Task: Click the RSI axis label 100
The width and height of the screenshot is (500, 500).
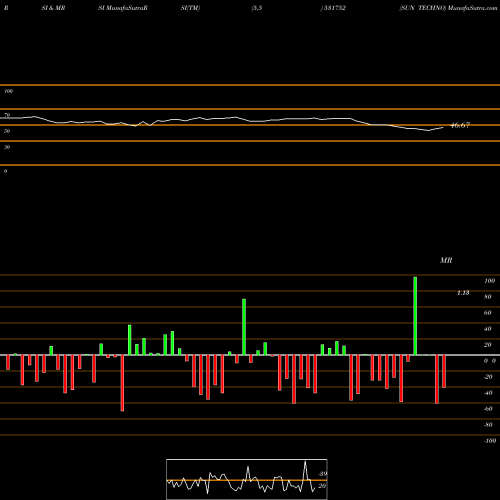Action: [8, 91]
